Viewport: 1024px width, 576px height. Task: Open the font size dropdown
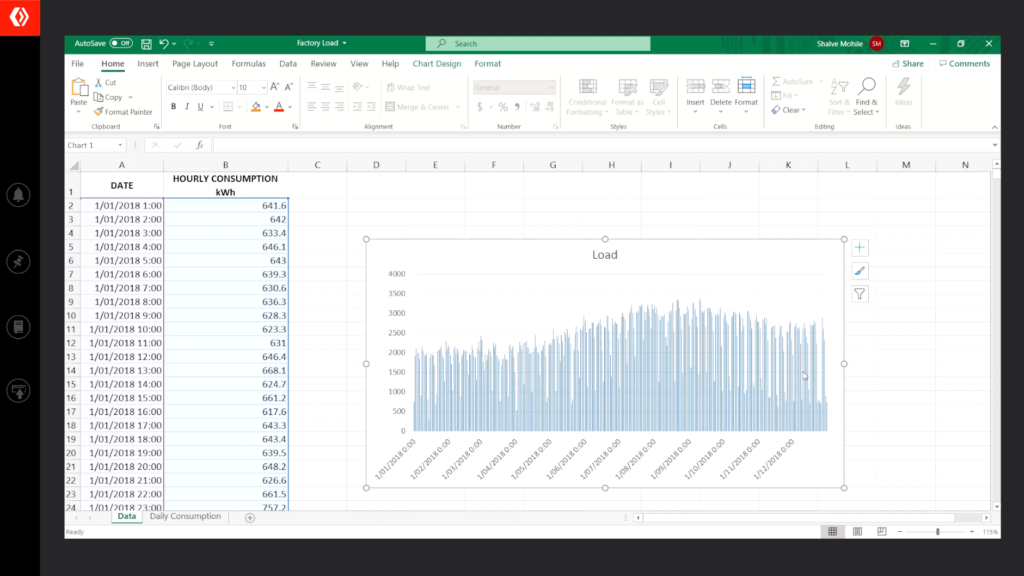click(x=262, y=88)
